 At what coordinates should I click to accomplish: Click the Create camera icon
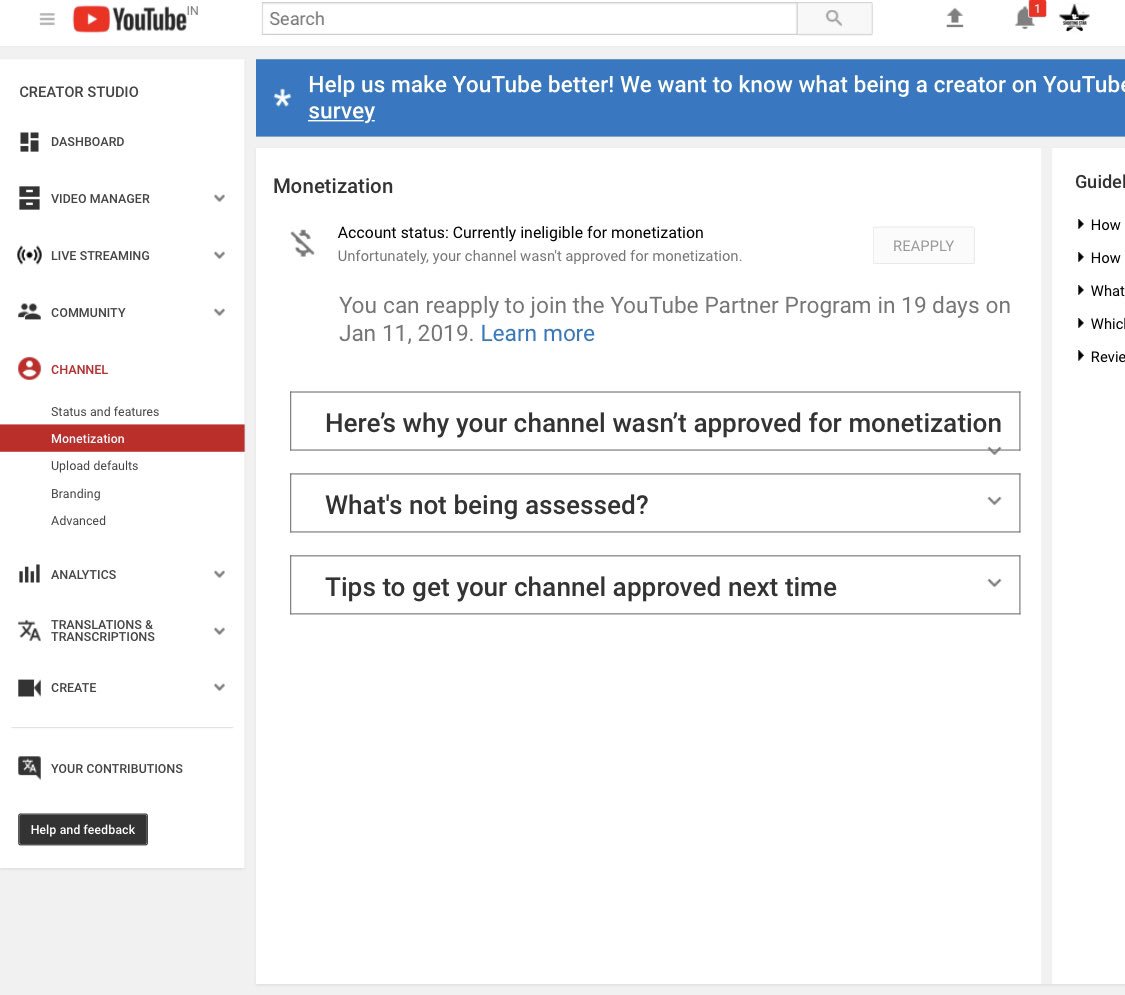29,687
